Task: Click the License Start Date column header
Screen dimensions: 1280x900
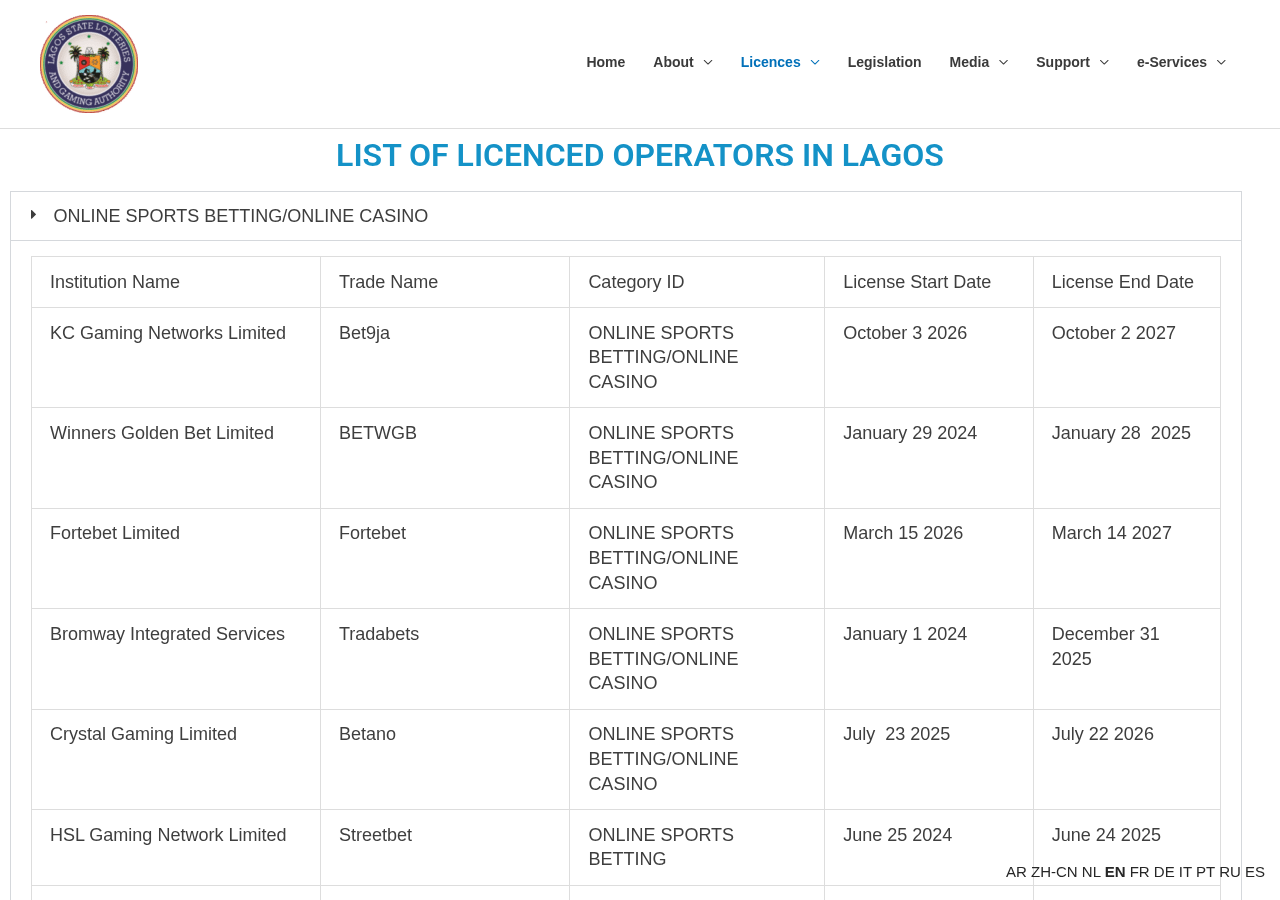Action: [929, 282]
